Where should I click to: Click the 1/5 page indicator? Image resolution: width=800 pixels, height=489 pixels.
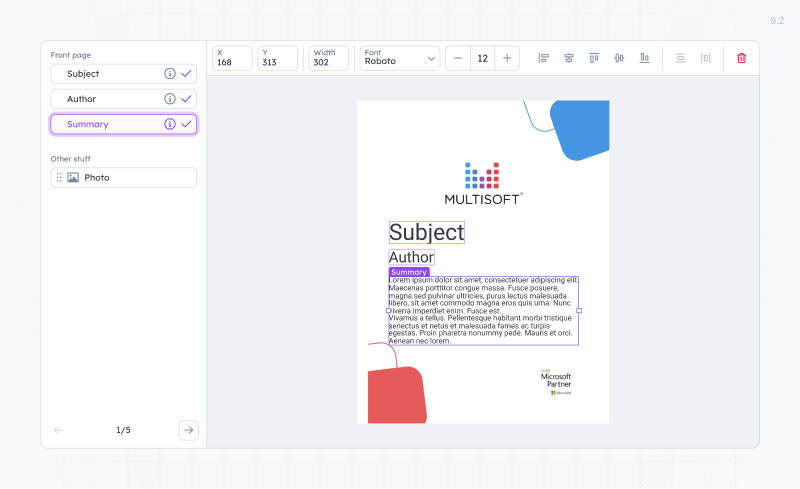pos(123,430)
